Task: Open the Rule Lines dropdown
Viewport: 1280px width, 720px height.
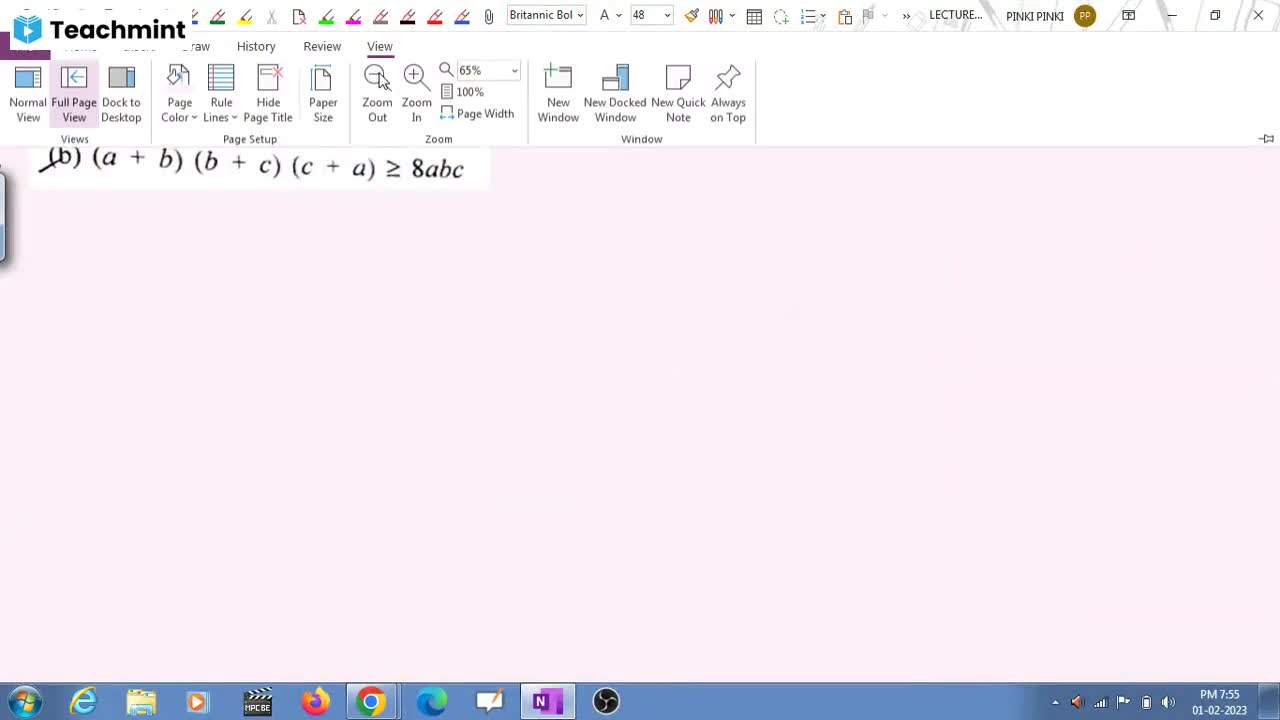Action: click(221, 95)
